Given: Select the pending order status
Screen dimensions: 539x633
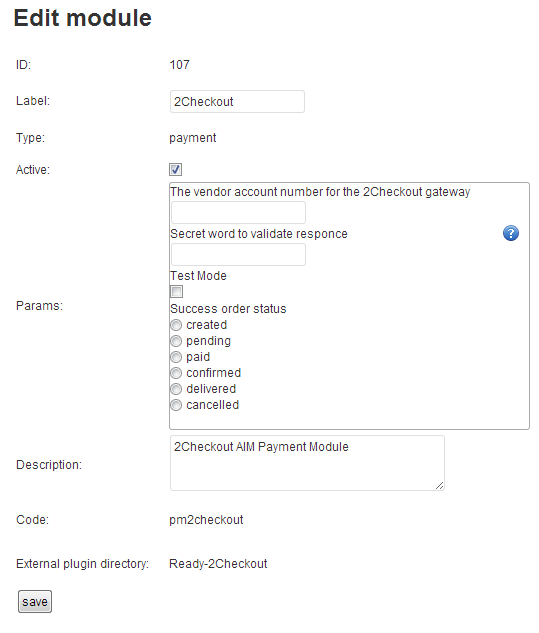Looking at the screenshot, I should click(x=176, y=341).
